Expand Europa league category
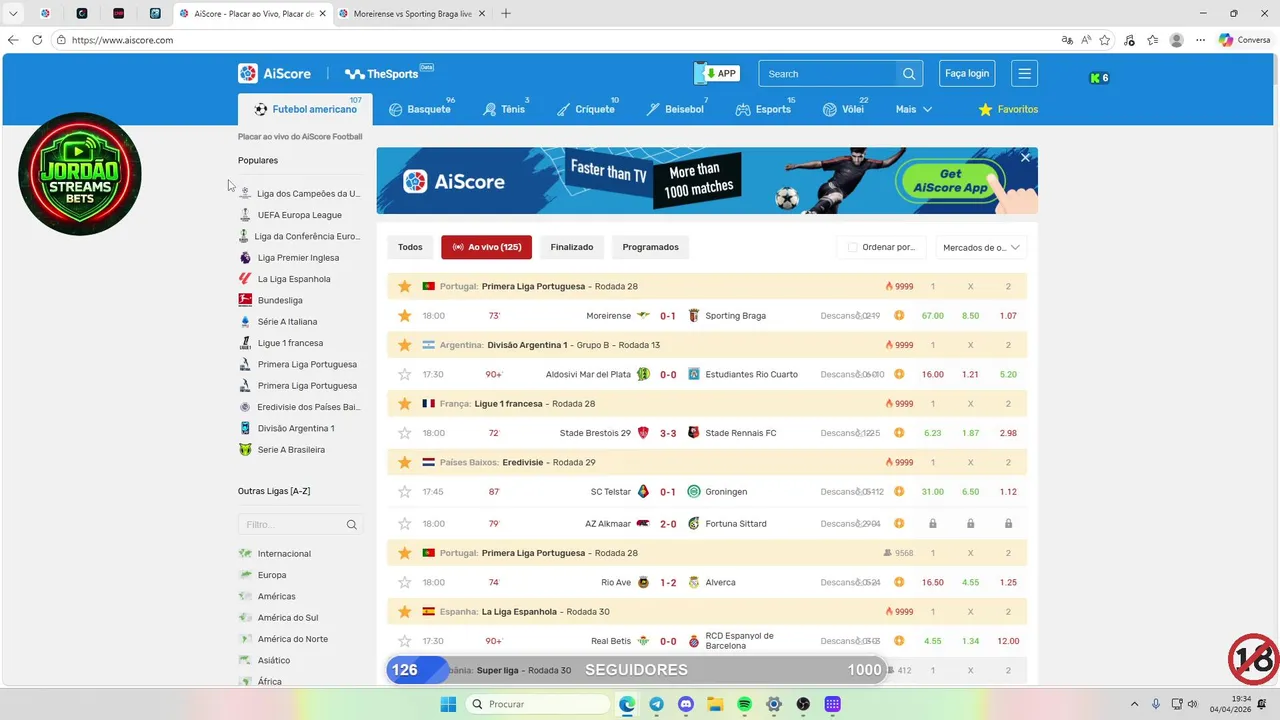 click(x=263, y=575)
